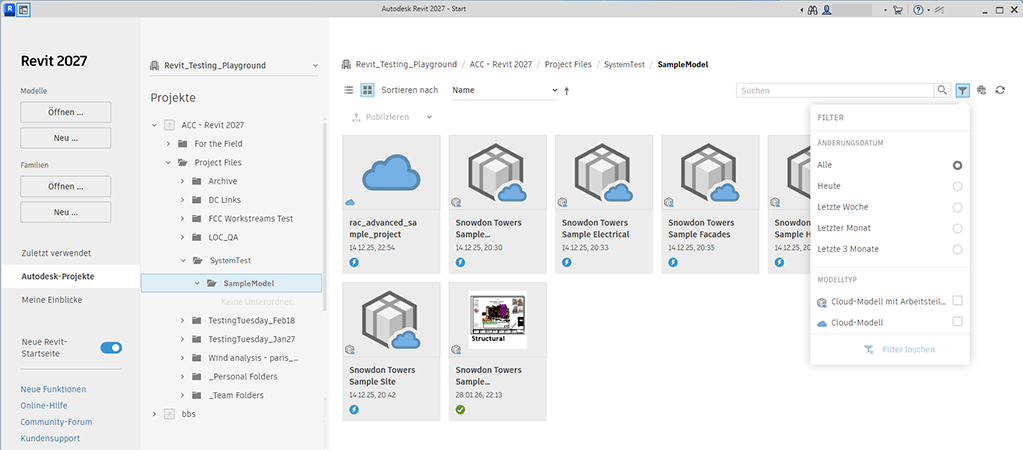The height and width of the screenshot is (450, 1023).
Task: Select Autodesk-Projekte section
Action: click(x=70, y=277)
